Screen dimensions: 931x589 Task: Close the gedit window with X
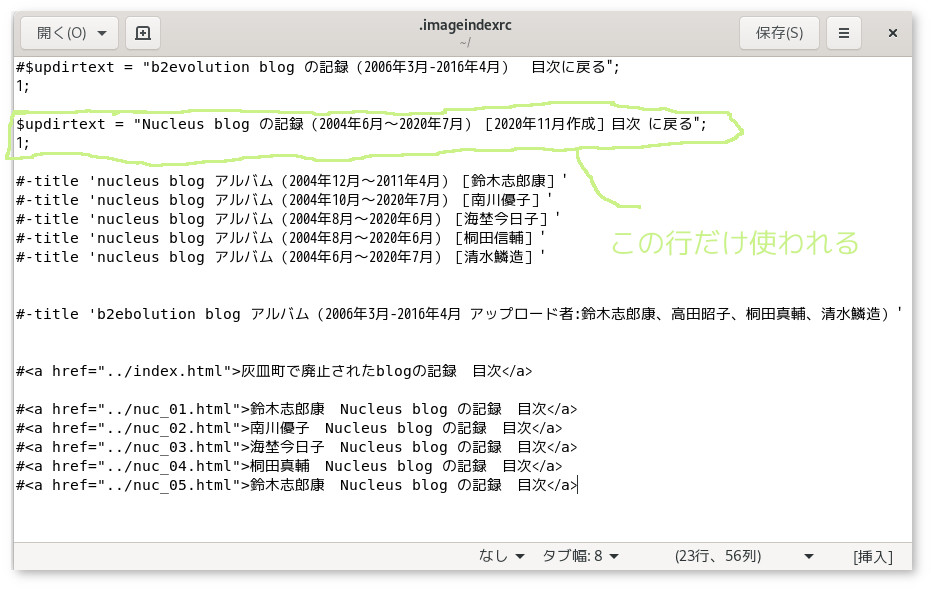893,33
